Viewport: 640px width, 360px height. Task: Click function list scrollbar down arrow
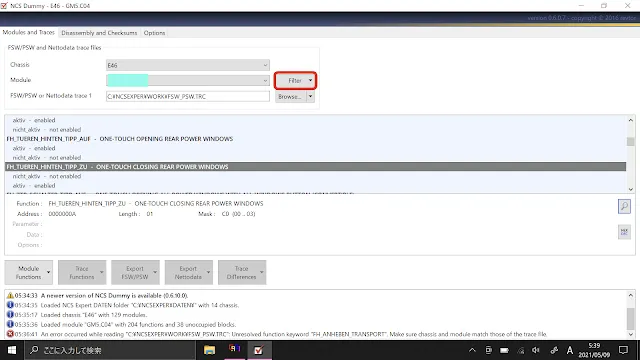point(631,189)
